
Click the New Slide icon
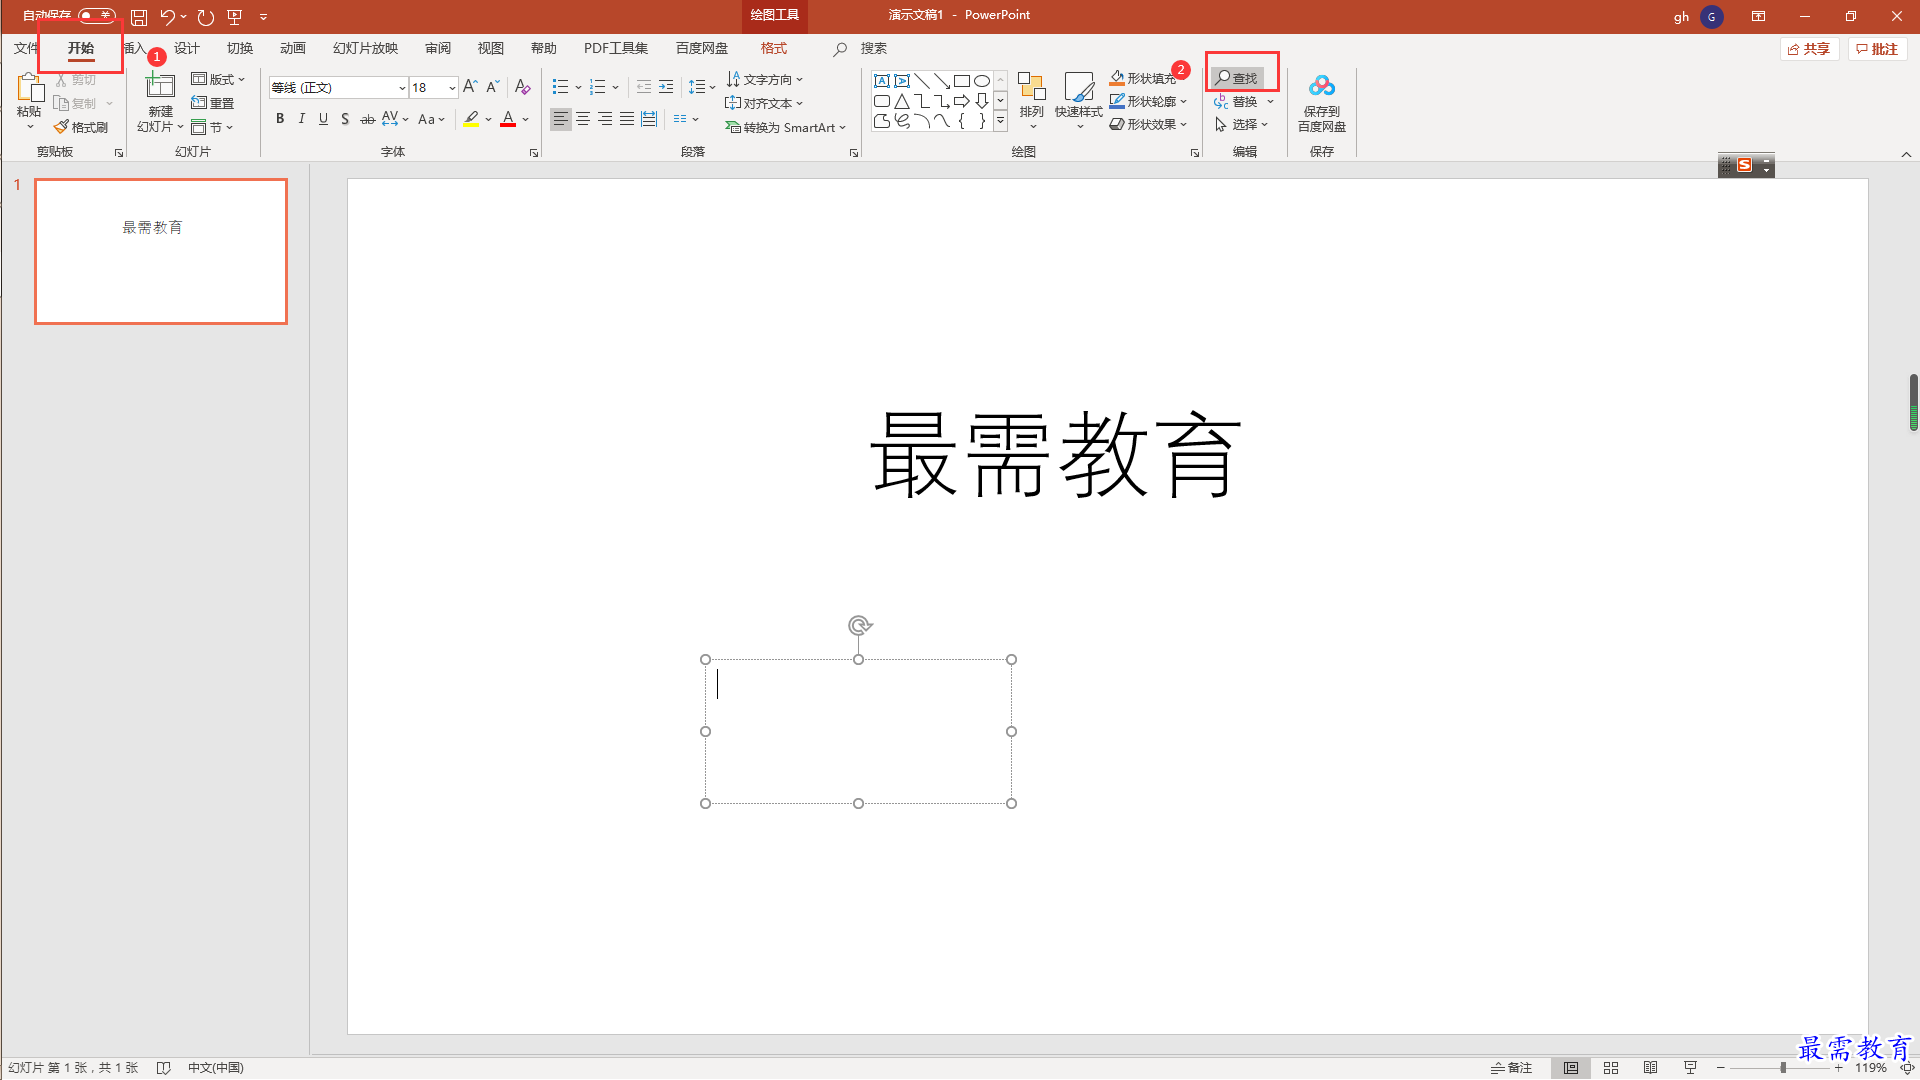click(160, 86)
